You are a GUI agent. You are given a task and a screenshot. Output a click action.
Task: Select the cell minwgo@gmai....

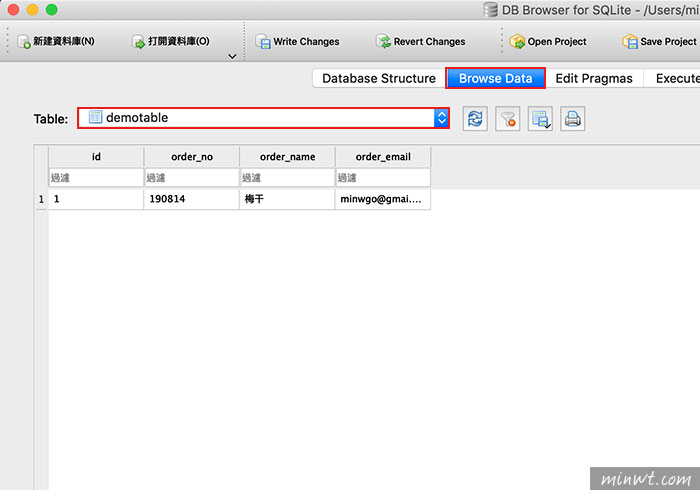click(383, 199)
